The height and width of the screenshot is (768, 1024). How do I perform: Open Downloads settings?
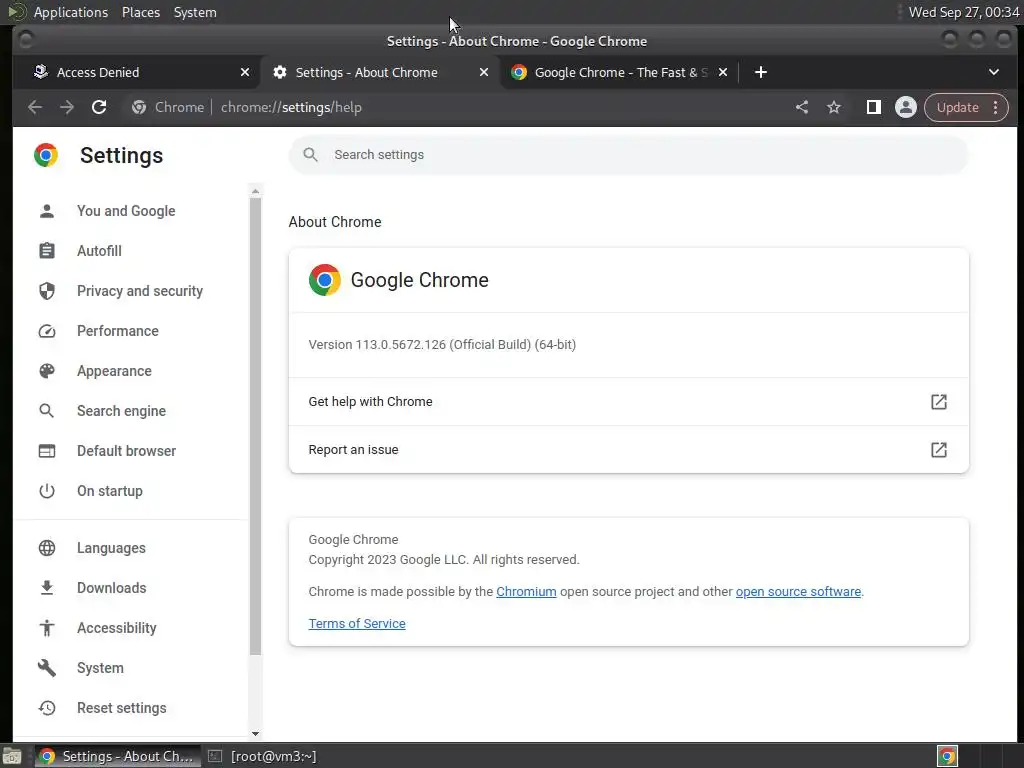coord(112,588)
